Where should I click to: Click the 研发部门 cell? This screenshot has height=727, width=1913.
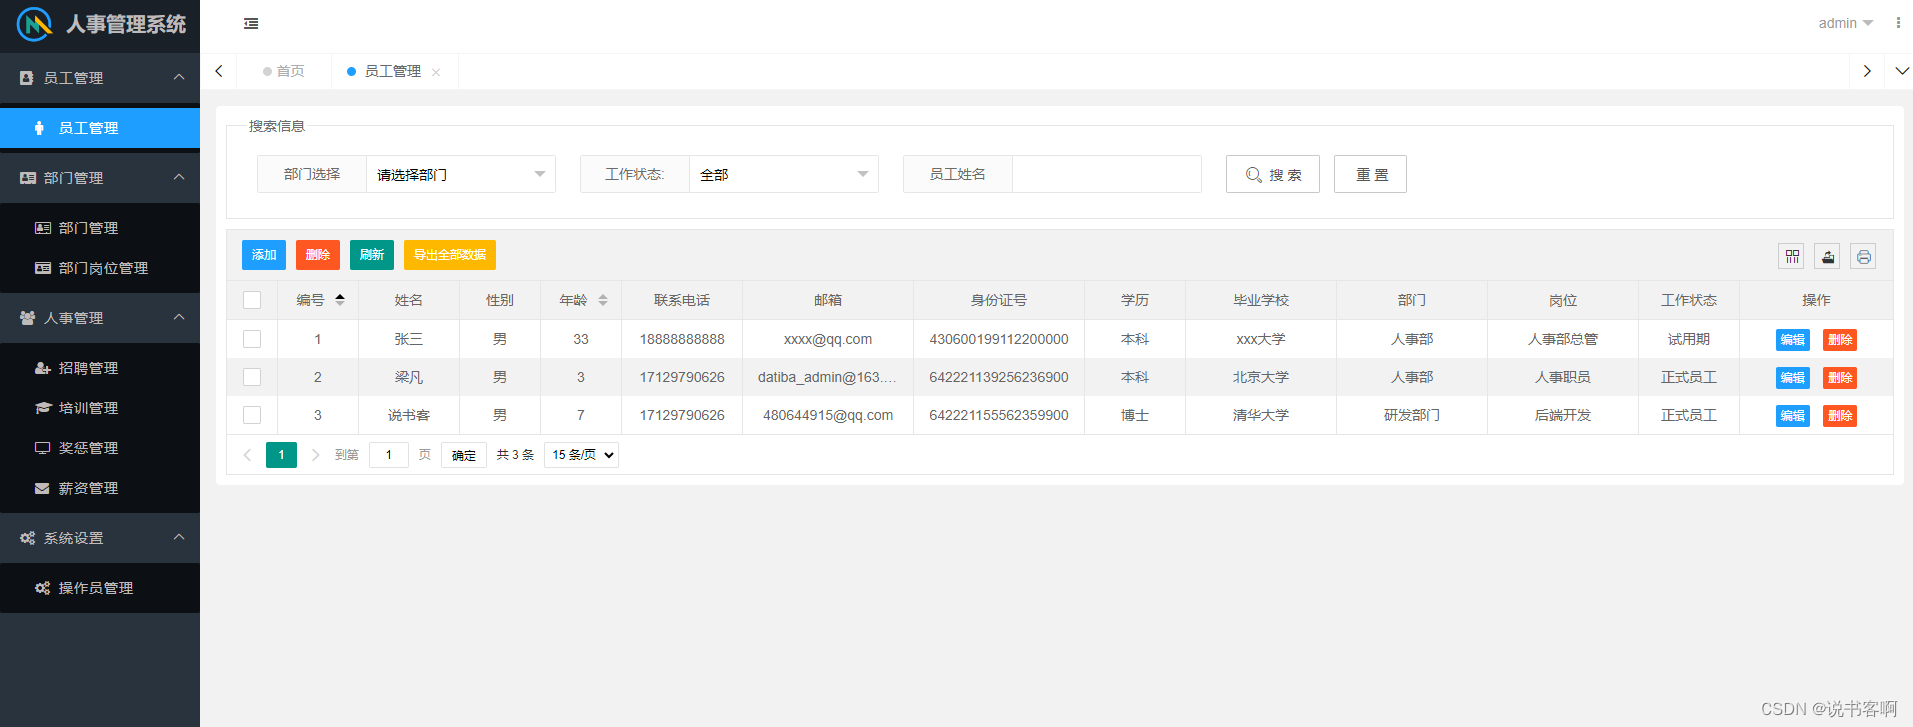(x=1411, y=415)
